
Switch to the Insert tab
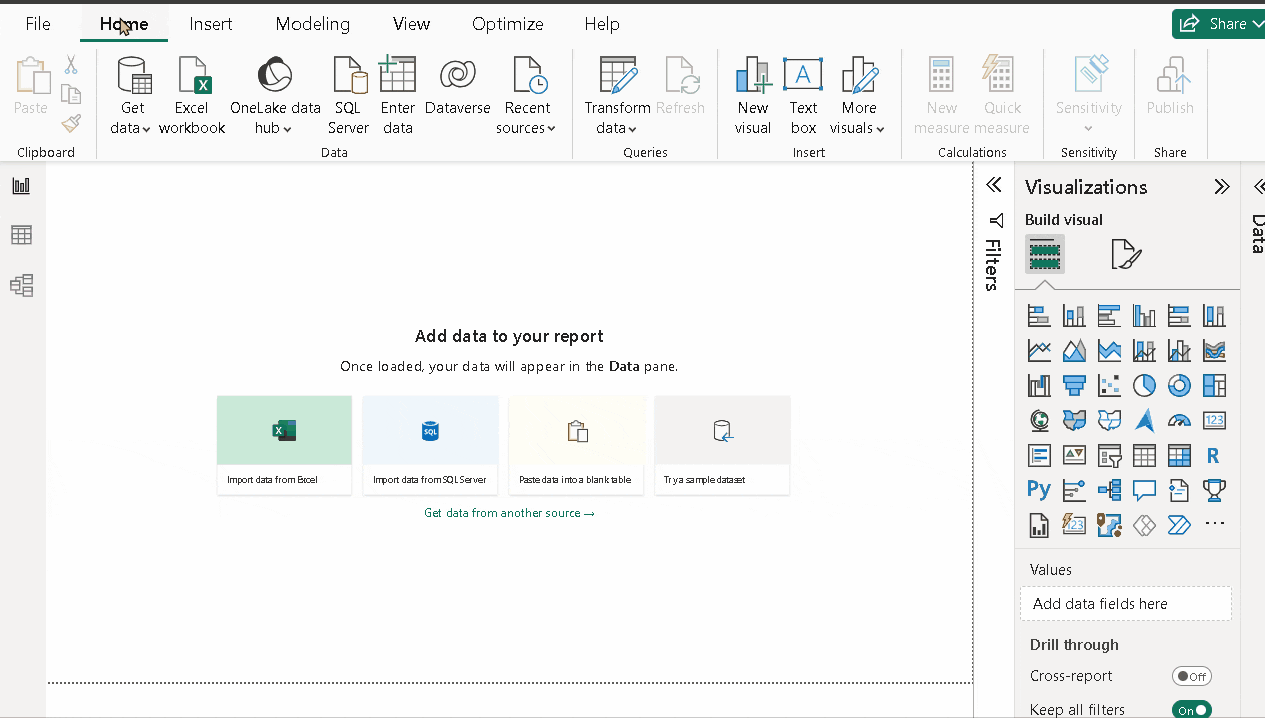211,24
